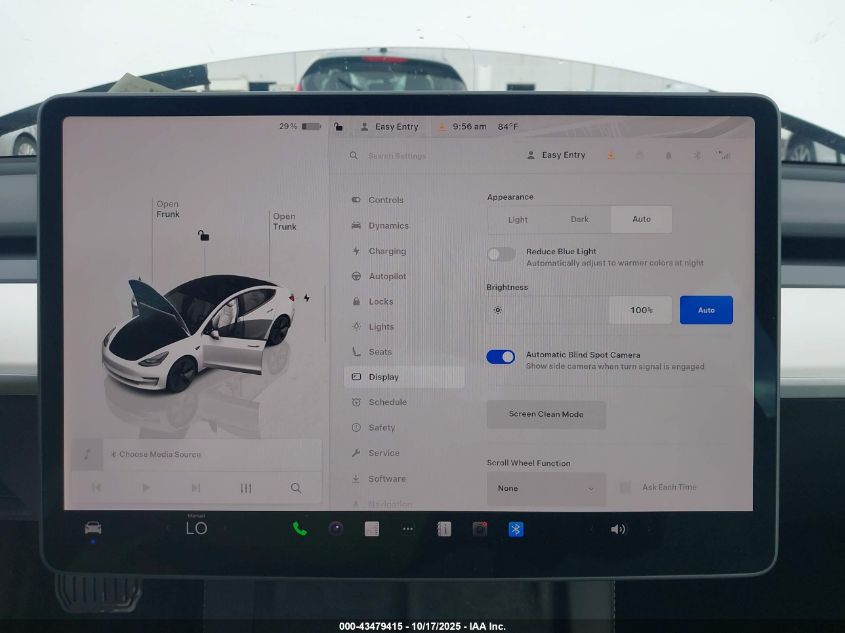Open the Choose Media Source selector
845x633 pixels.
pos(160,454)
